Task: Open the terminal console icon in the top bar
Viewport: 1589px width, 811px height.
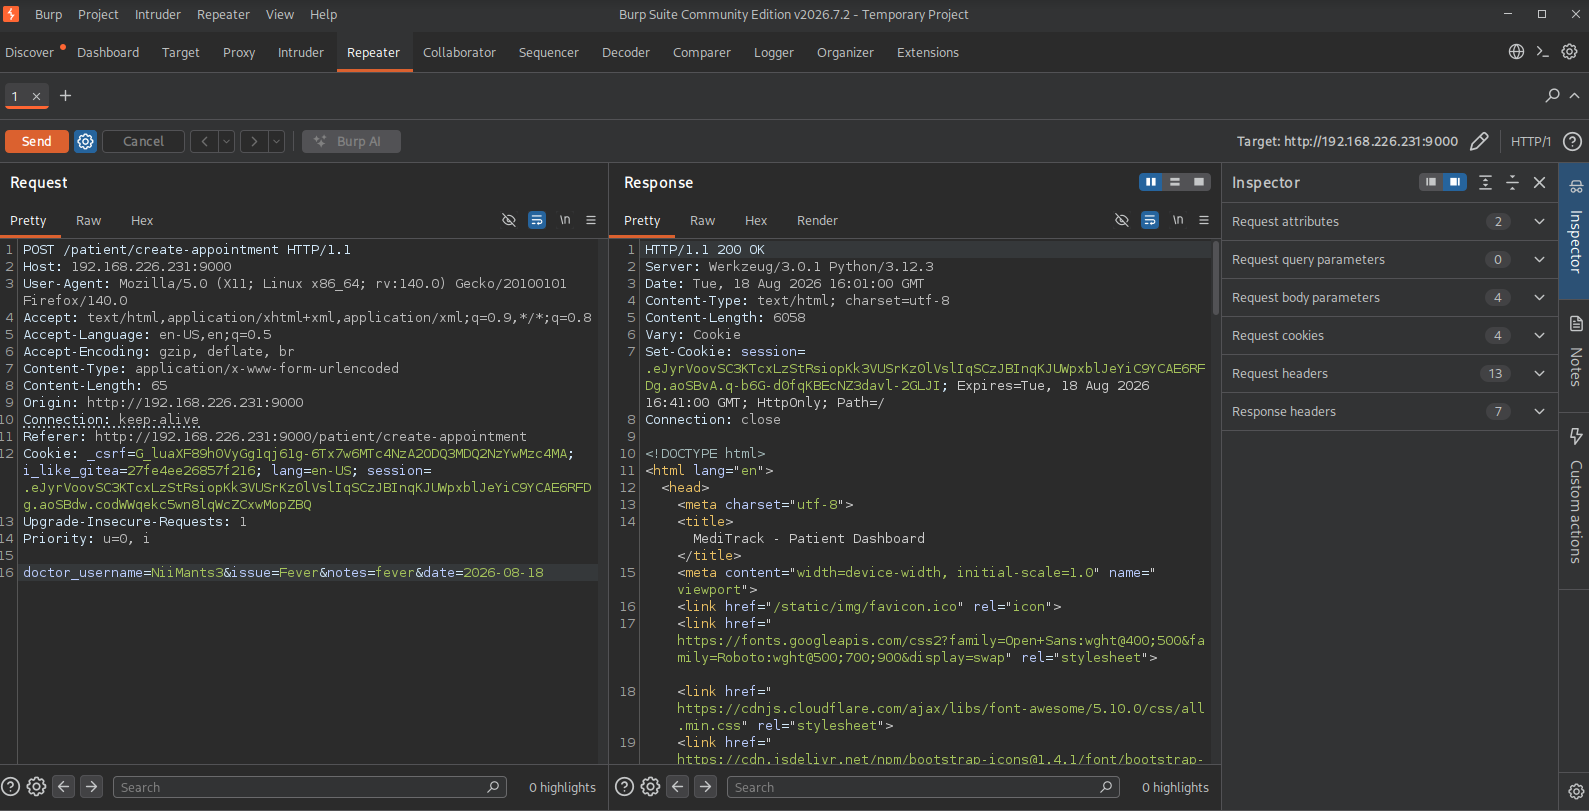Action: [1542, 52]
